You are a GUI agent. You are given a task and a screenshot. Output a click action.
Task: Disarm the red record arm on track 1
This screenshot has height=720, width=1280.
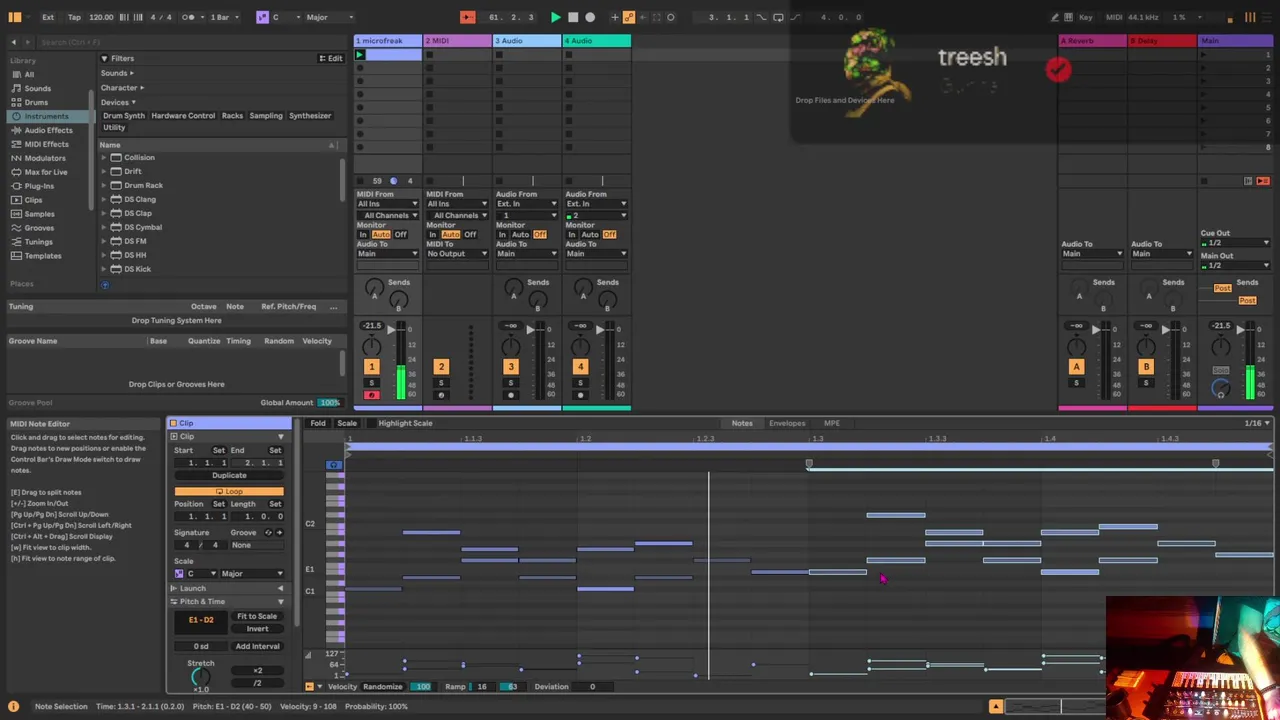click(371, 395)
